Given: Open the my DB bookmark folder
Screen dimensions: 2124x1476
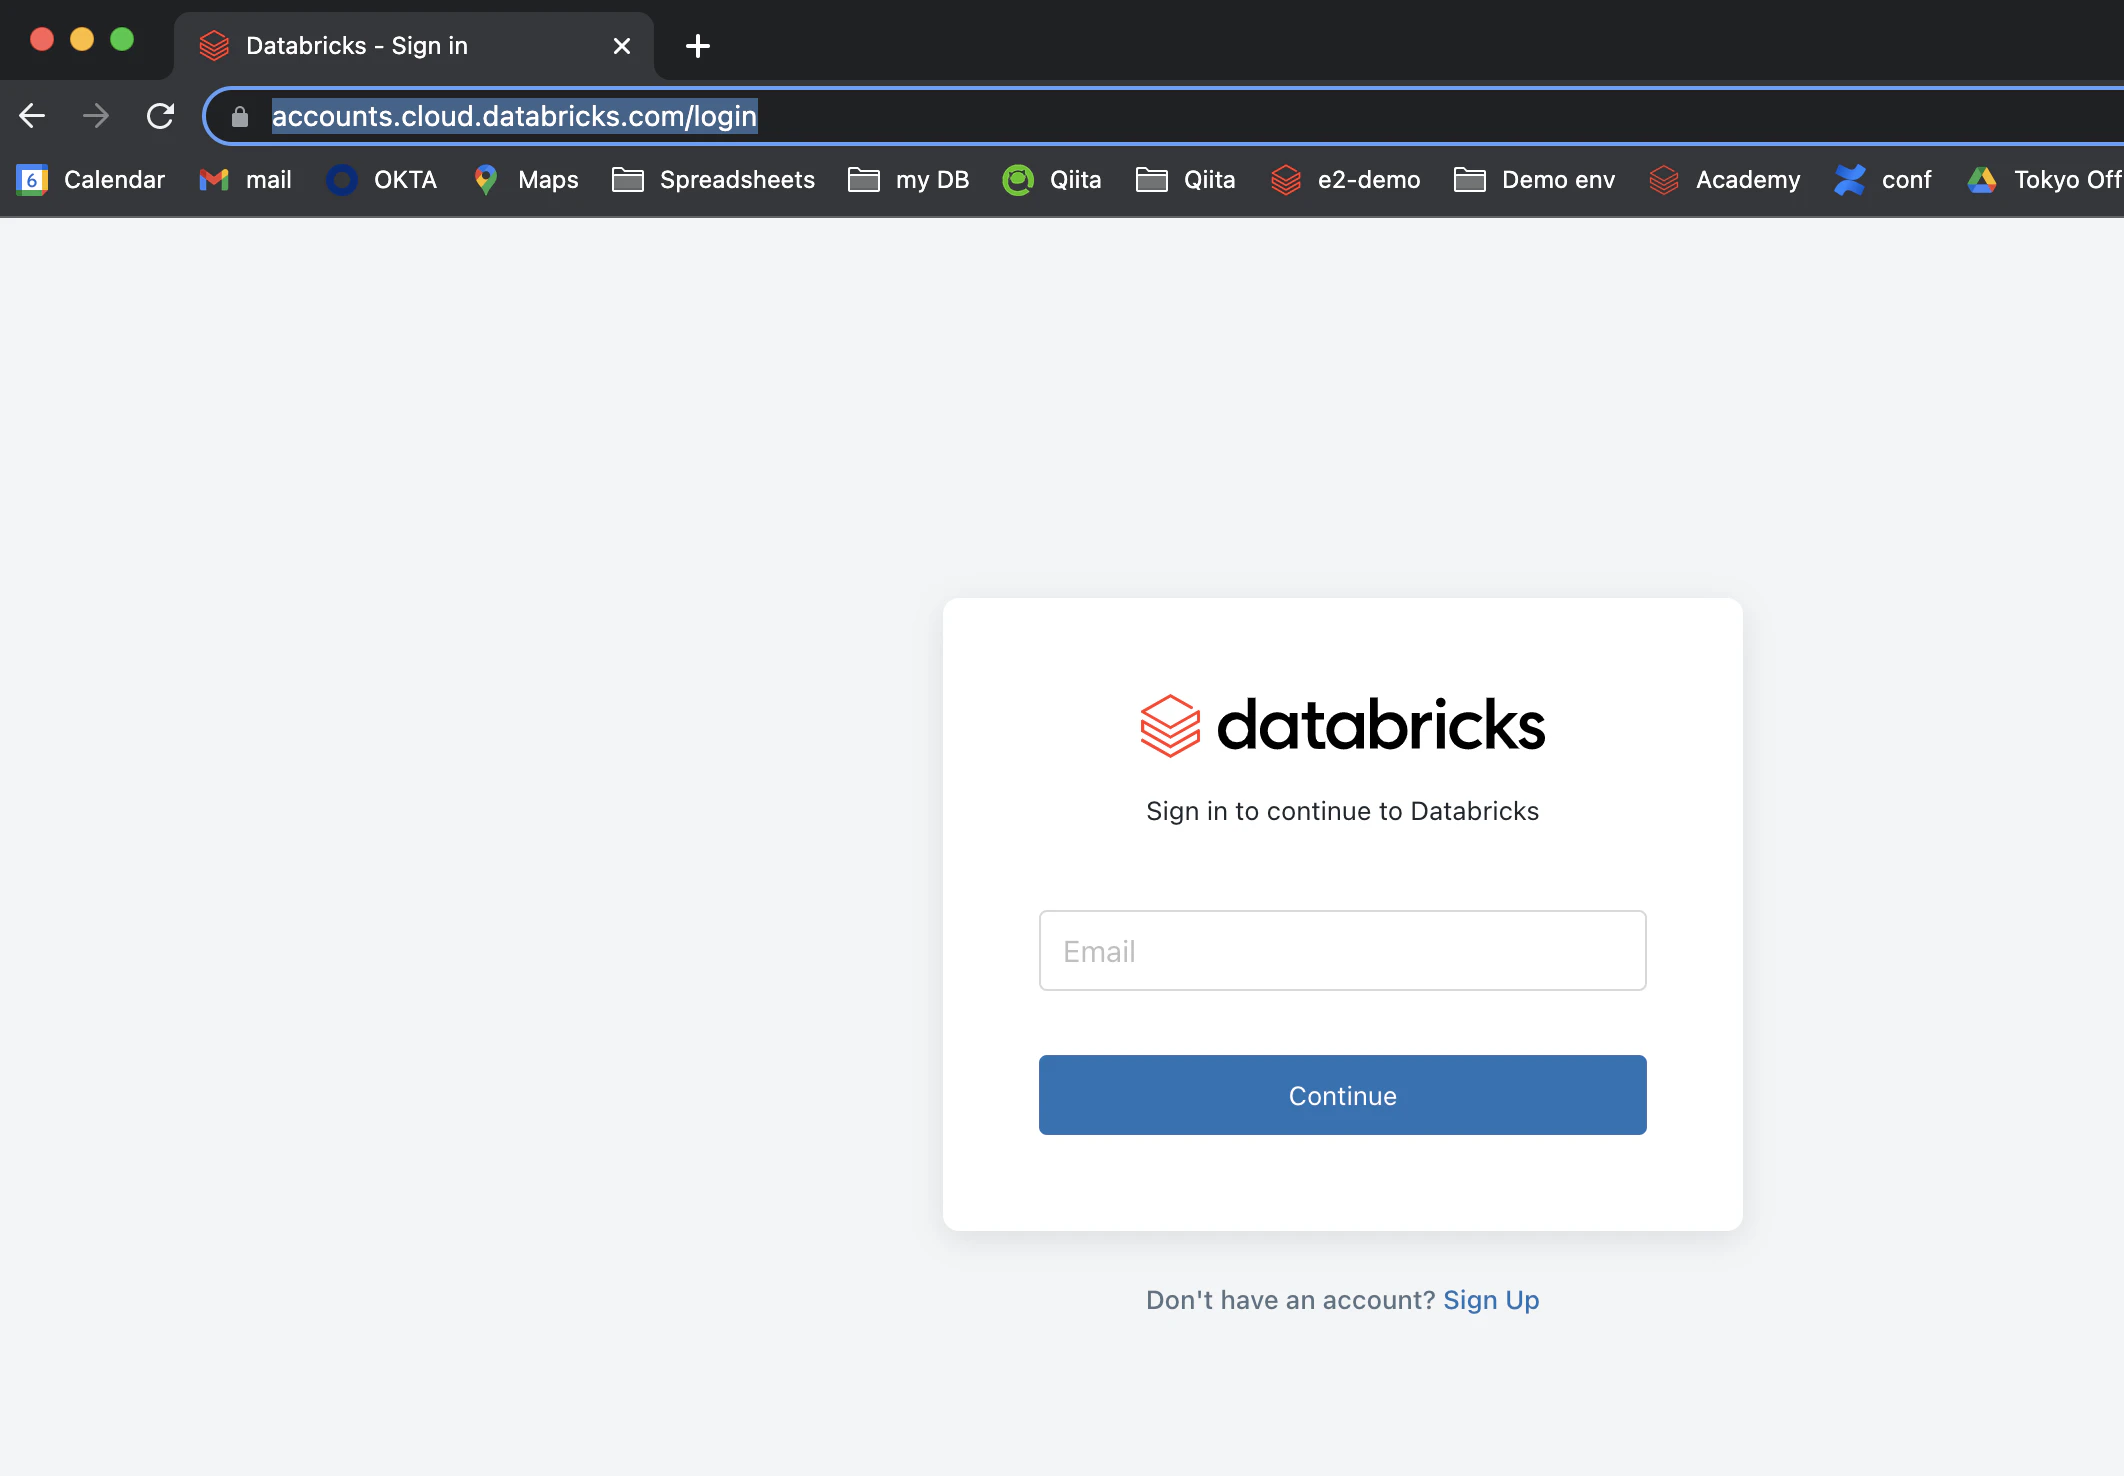Looking at the screenshot, I should [908, 180].
